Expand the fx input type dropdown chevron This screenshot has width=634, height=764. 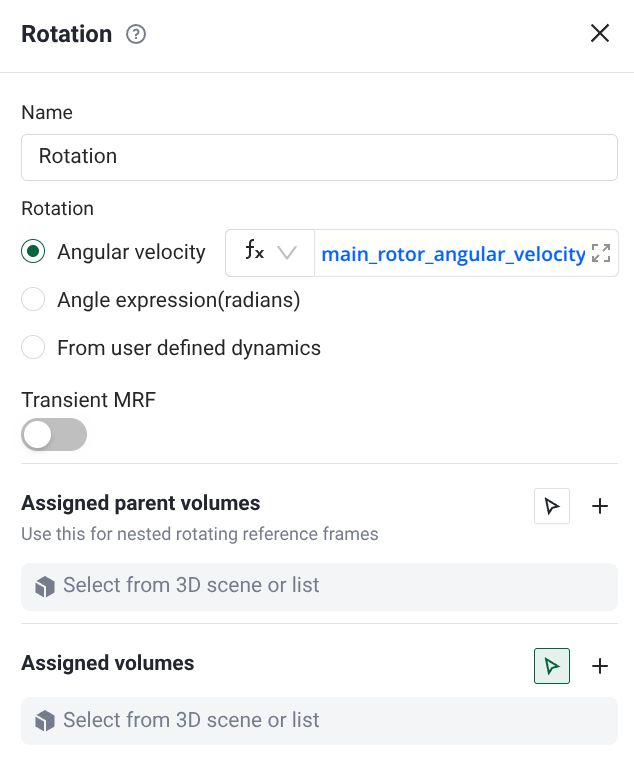tap(288, 253)
